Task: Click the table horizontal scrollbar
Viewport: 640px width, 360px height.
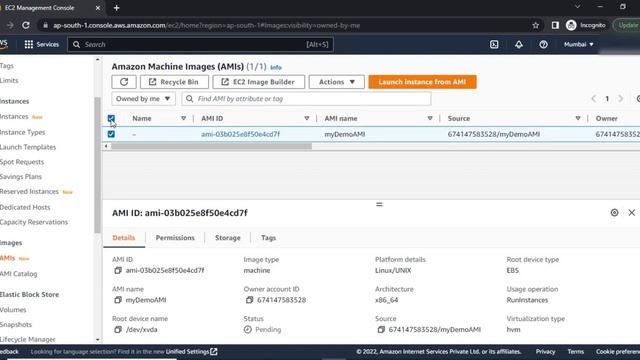Action: tap(211, 146)
